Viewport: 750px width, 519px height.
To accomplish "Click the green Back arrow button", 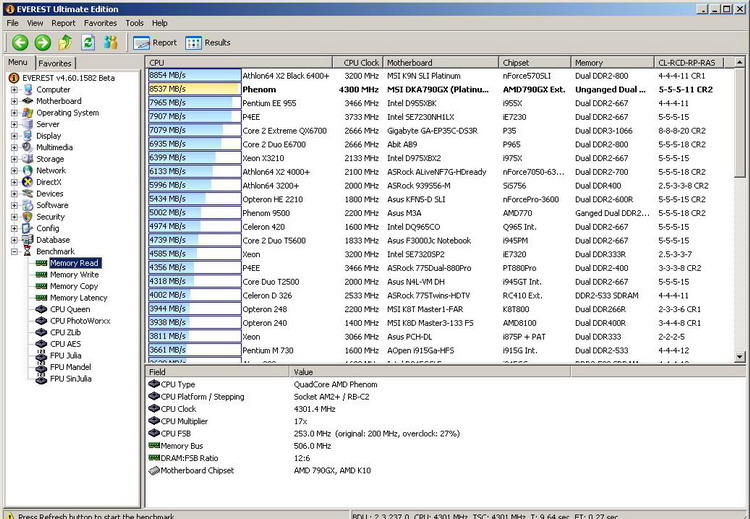I will [x=20, y=43].
